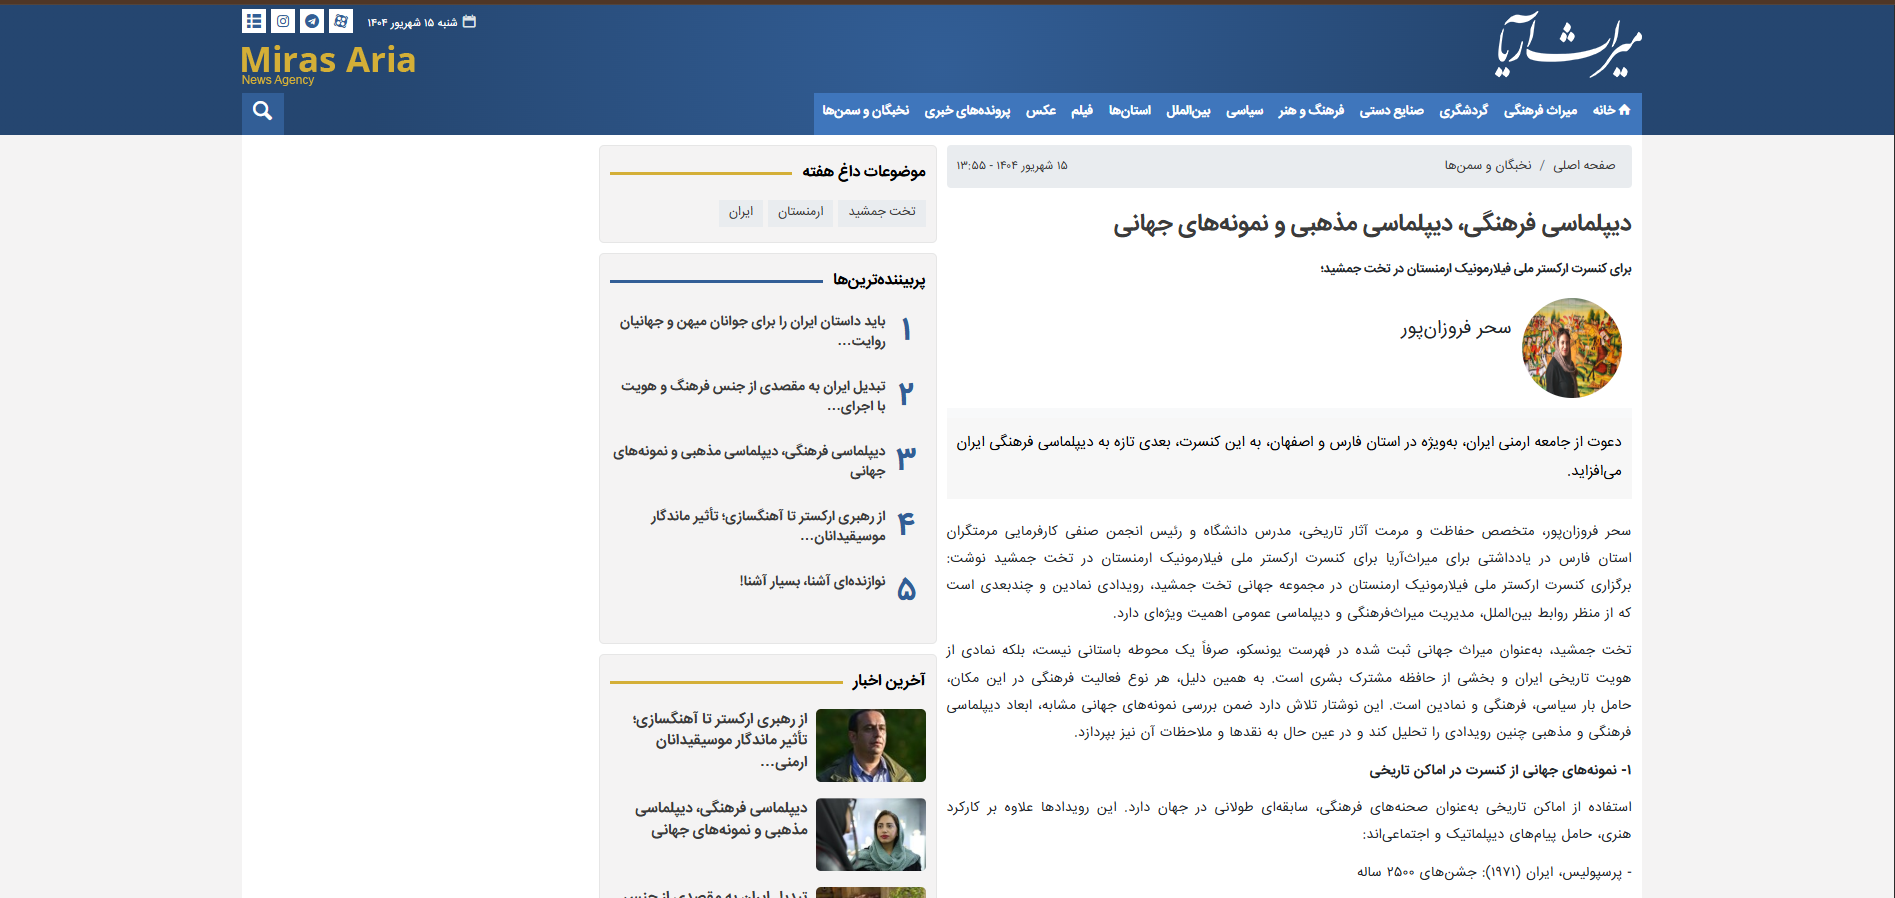Click the calendar icon beside the date

tap(470, 21)
